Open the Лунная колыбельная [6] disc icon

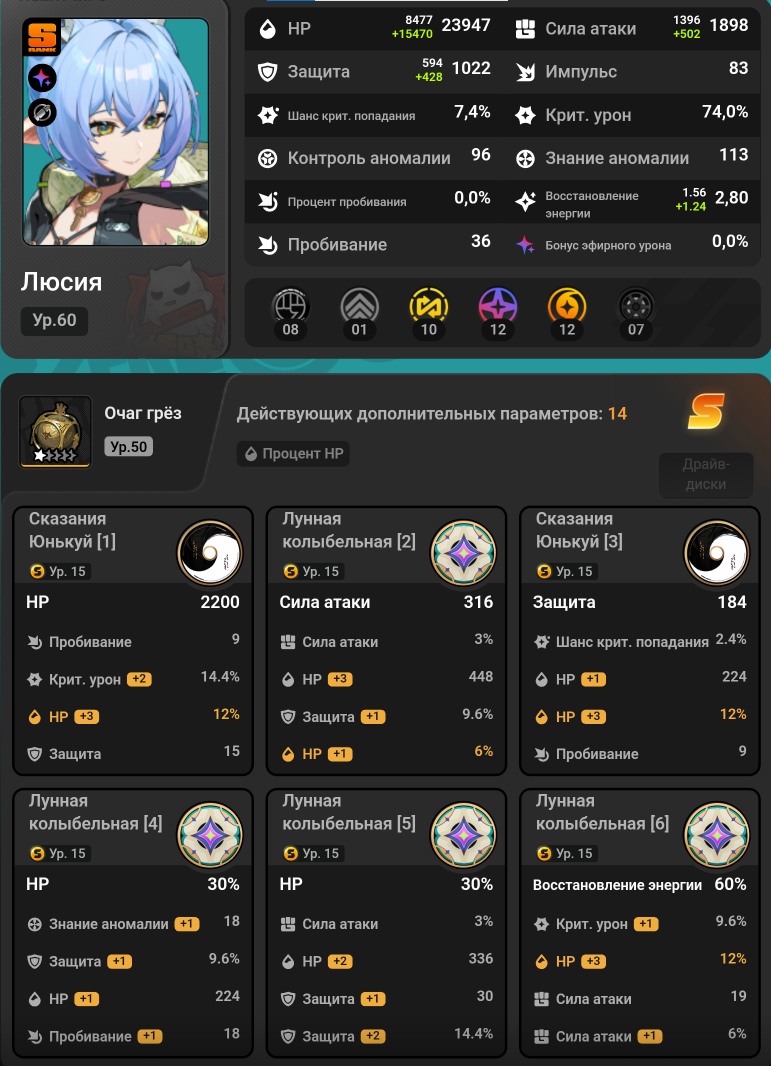pyautogui.click(x=717, y=835)
